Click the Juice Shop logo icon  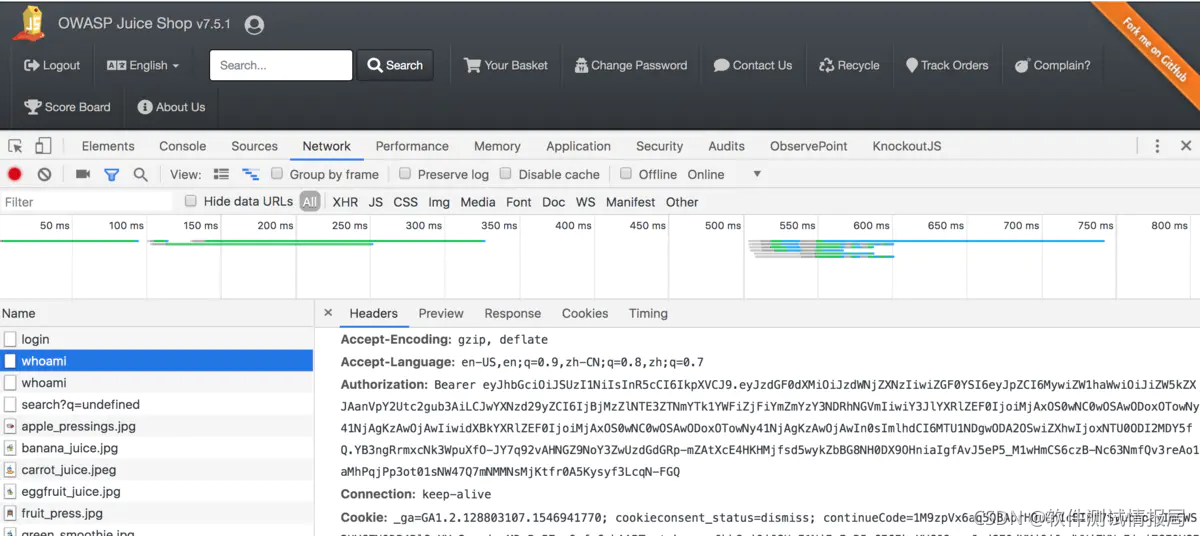click(29, 23)
